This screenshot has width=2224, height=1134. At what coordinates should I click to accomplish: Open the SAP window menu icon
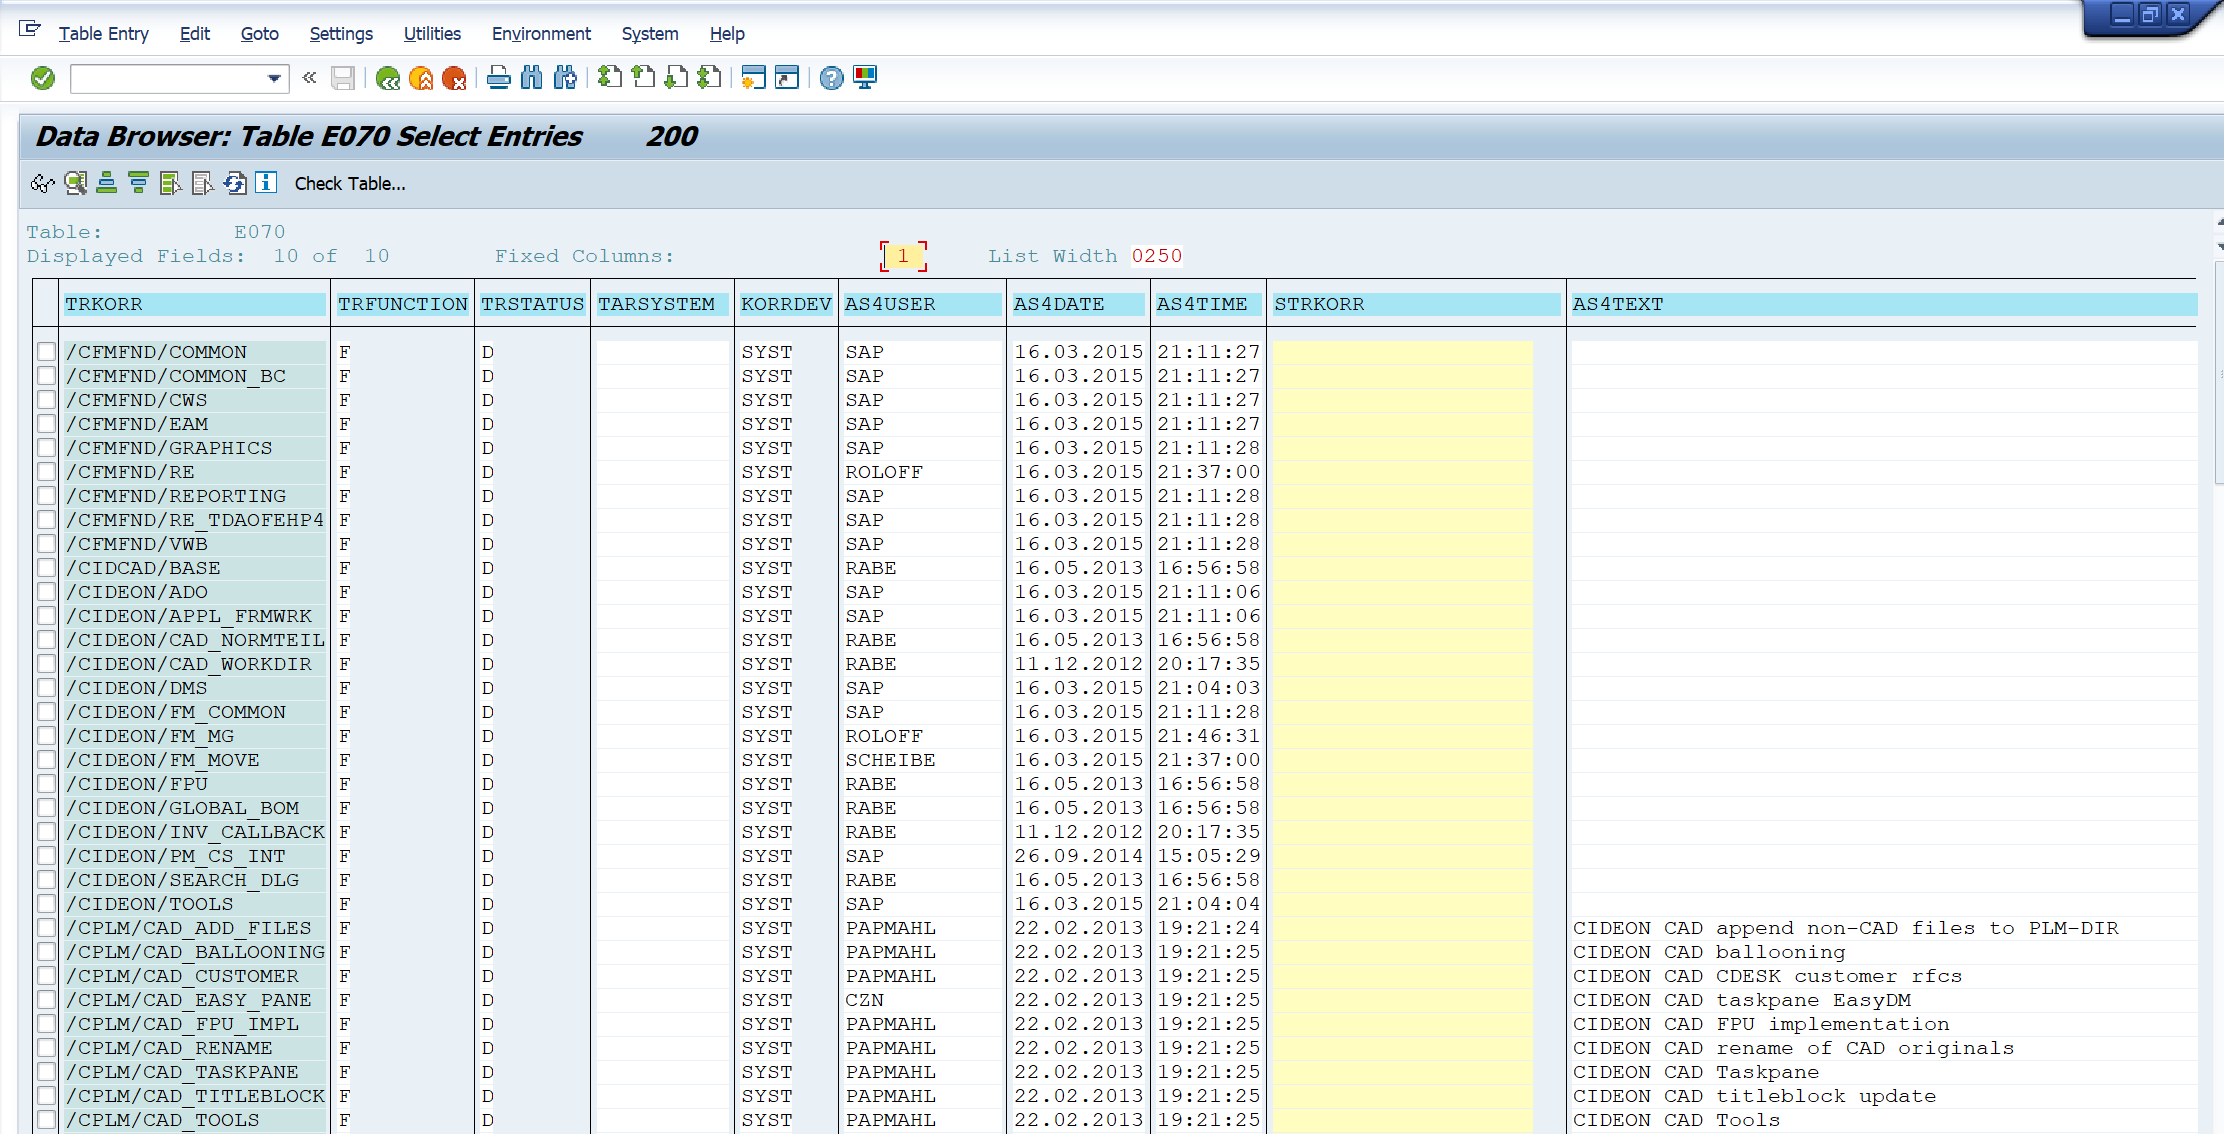click(30, 30)
